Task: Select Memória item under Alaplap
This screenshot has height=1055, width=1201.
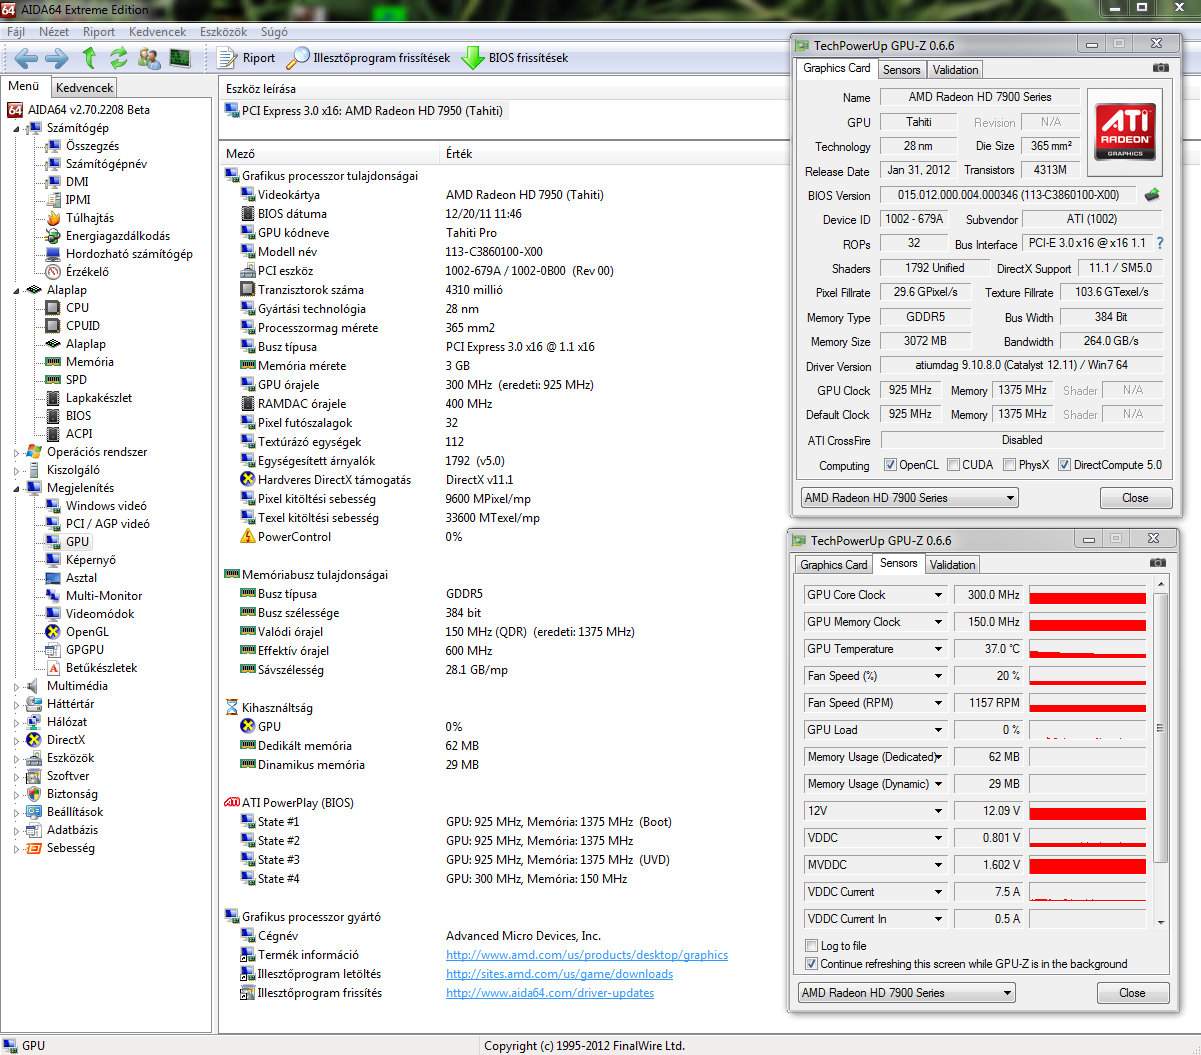Action: click(79, 362)
